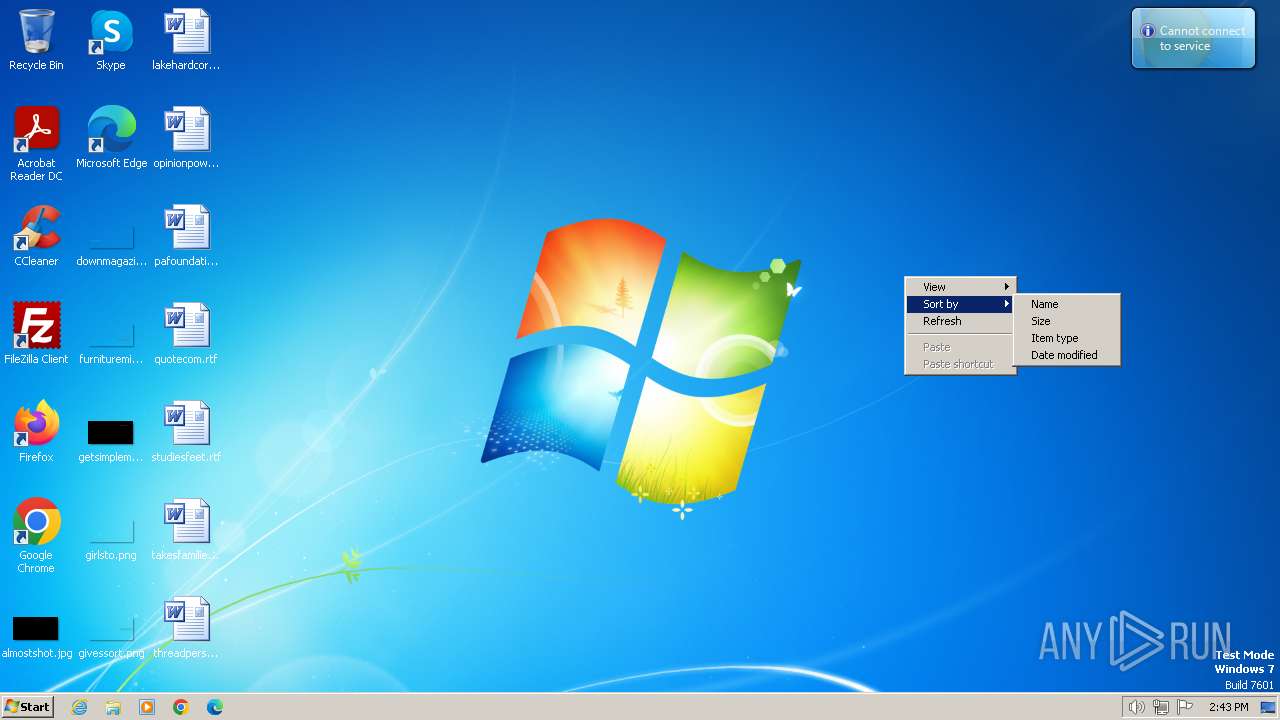Image resolution: width=1280 pixels, height=720 pixels.
Task: Choose Refresh from the context menu
Action: point(960,321)
